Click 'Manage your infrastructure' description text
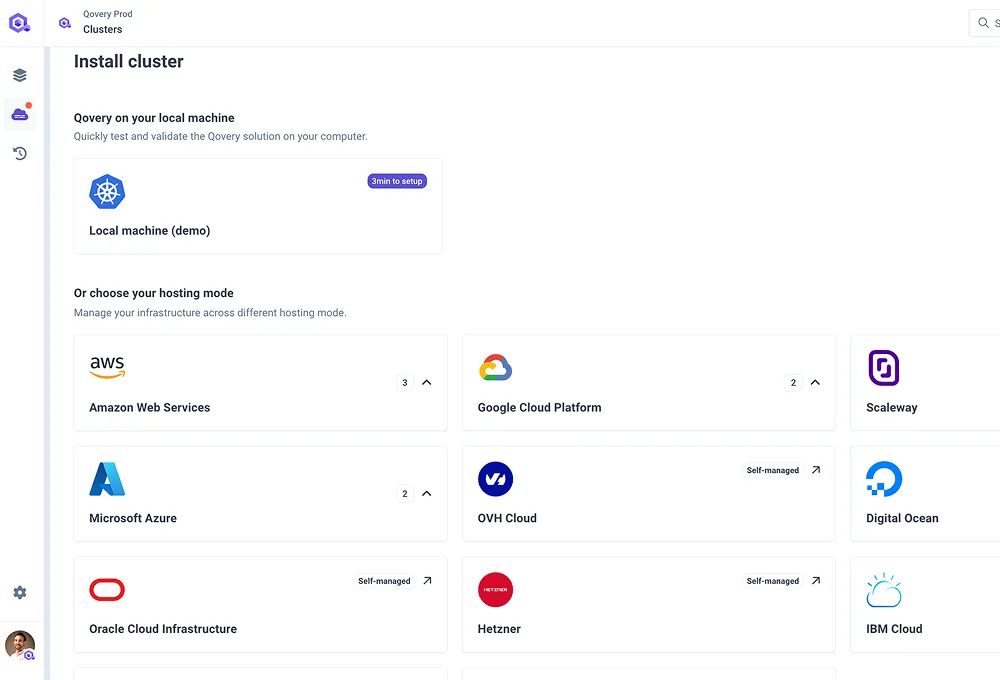This screenshot has width=1000, height=680. pyautogui.click(x=210, y=313)
